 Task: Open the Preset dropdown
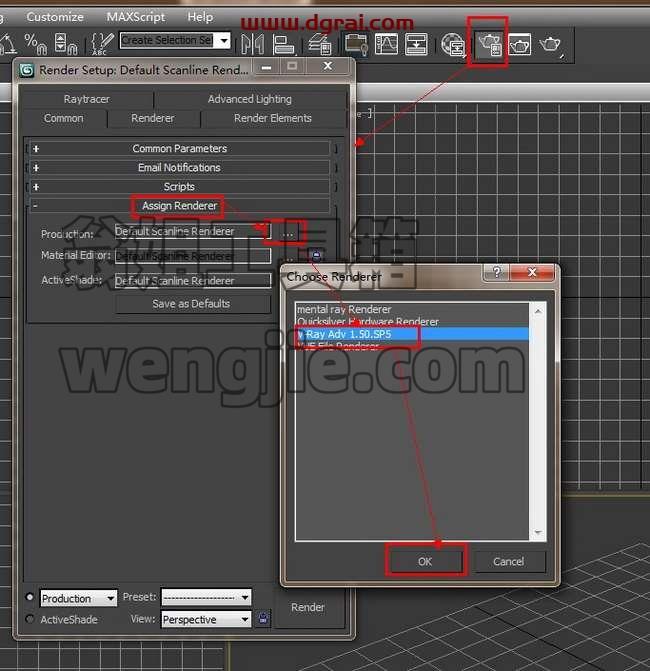[x=206, y=597]
